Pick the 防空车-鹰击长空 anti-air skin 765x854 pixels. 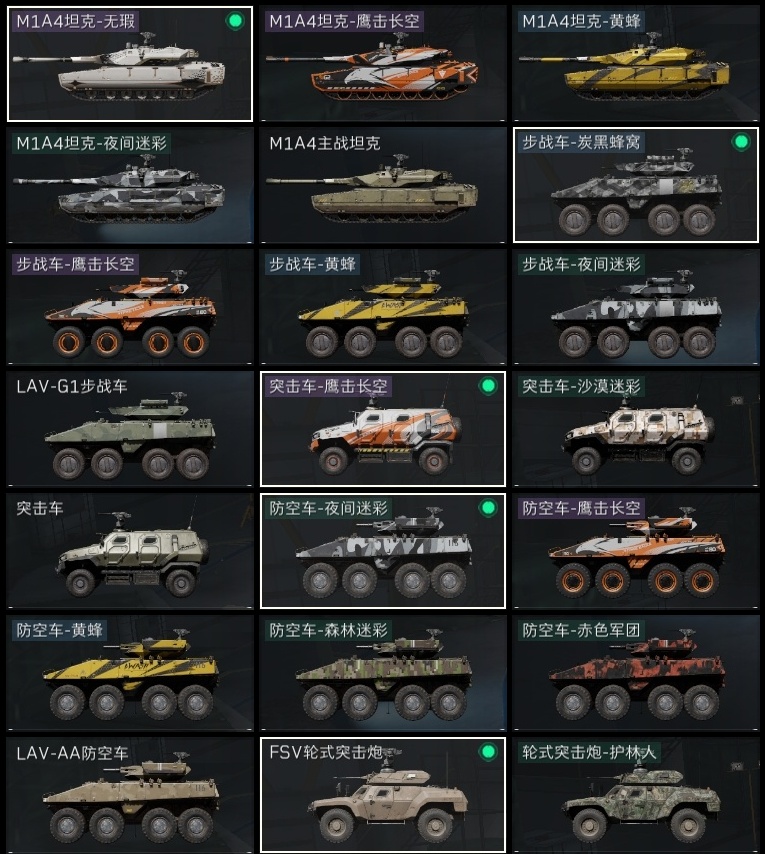coord(636,551)
